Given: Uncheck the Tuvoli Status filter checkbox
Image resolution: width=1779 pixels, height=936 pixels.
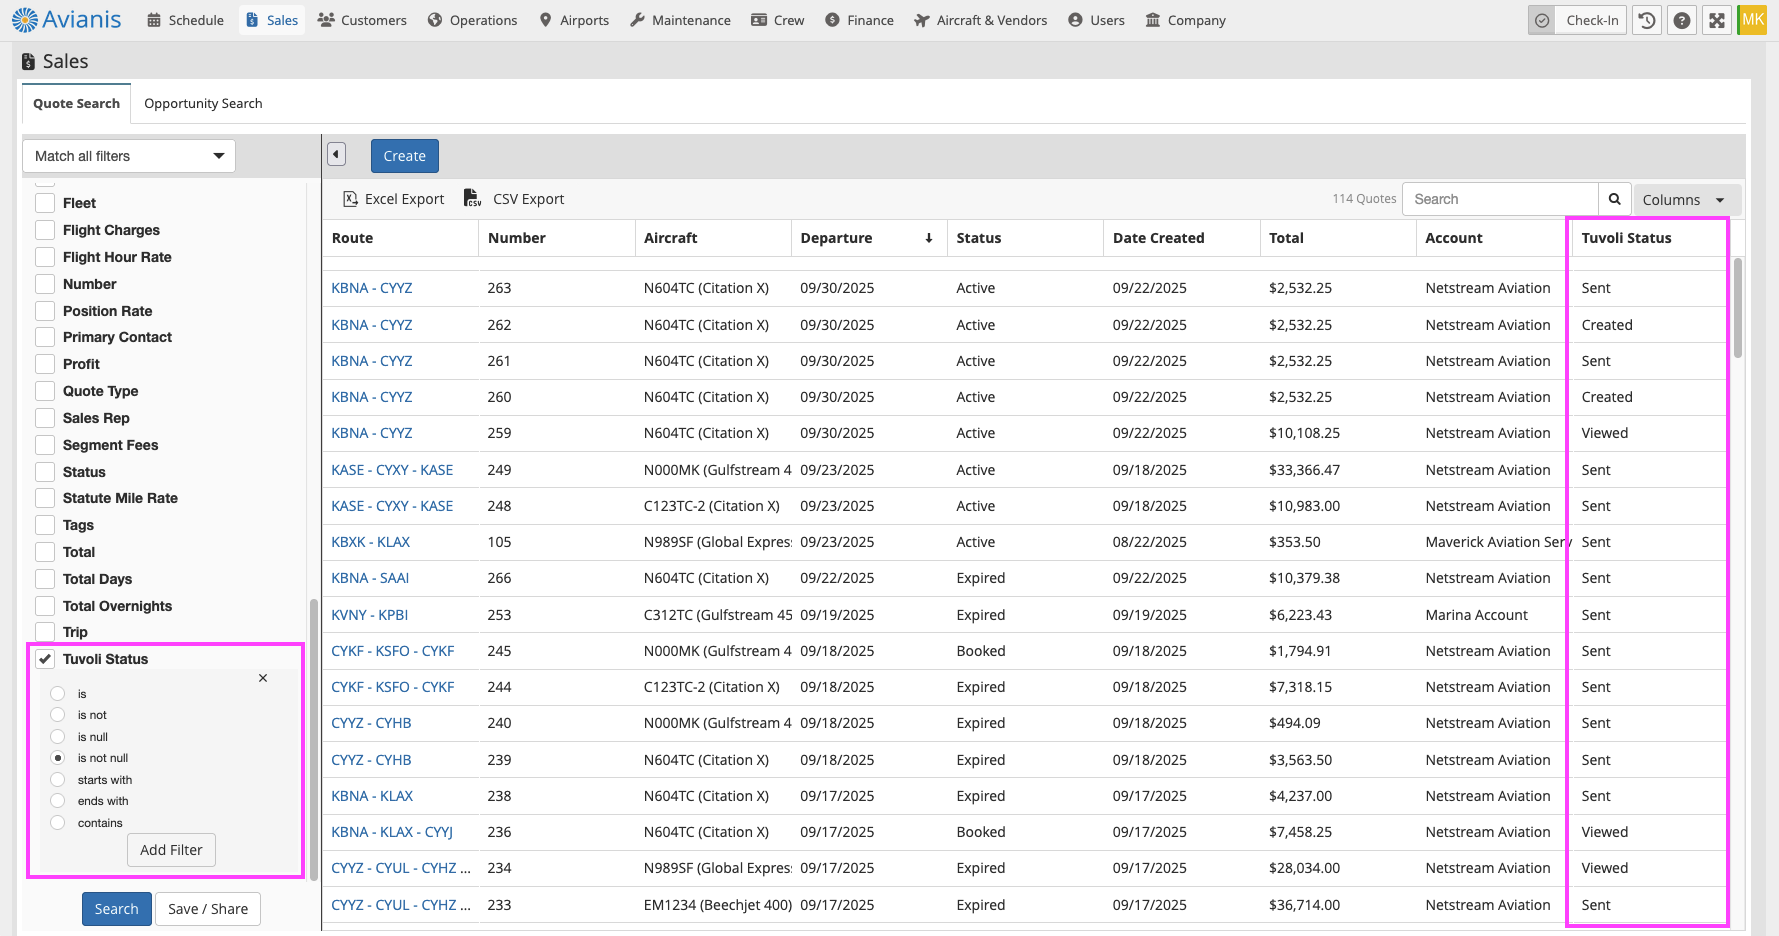Looking at the screenshot, I should point(45,659).
